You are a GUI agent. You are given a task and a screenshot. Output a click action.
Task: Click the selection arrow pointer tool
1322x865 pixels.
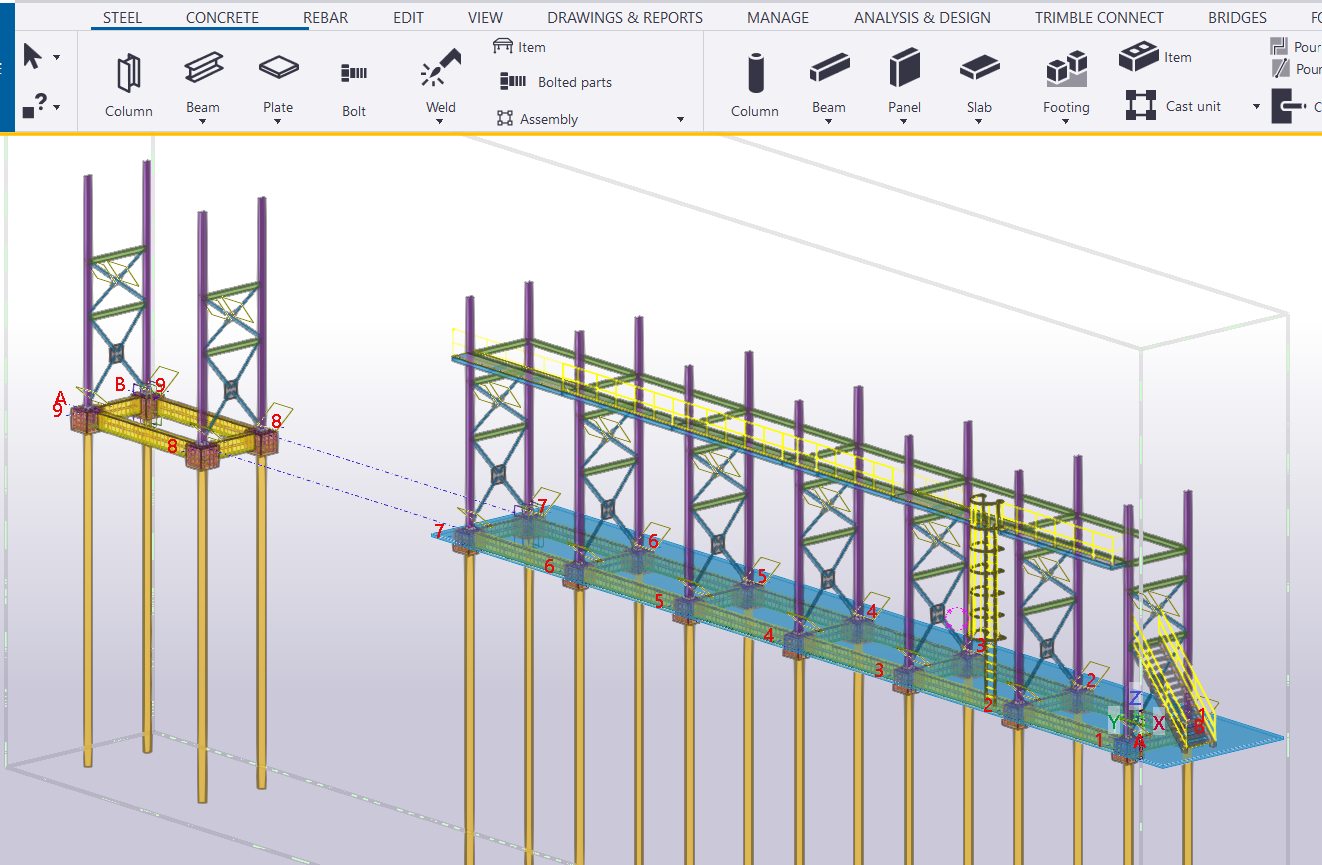(32, 56)
